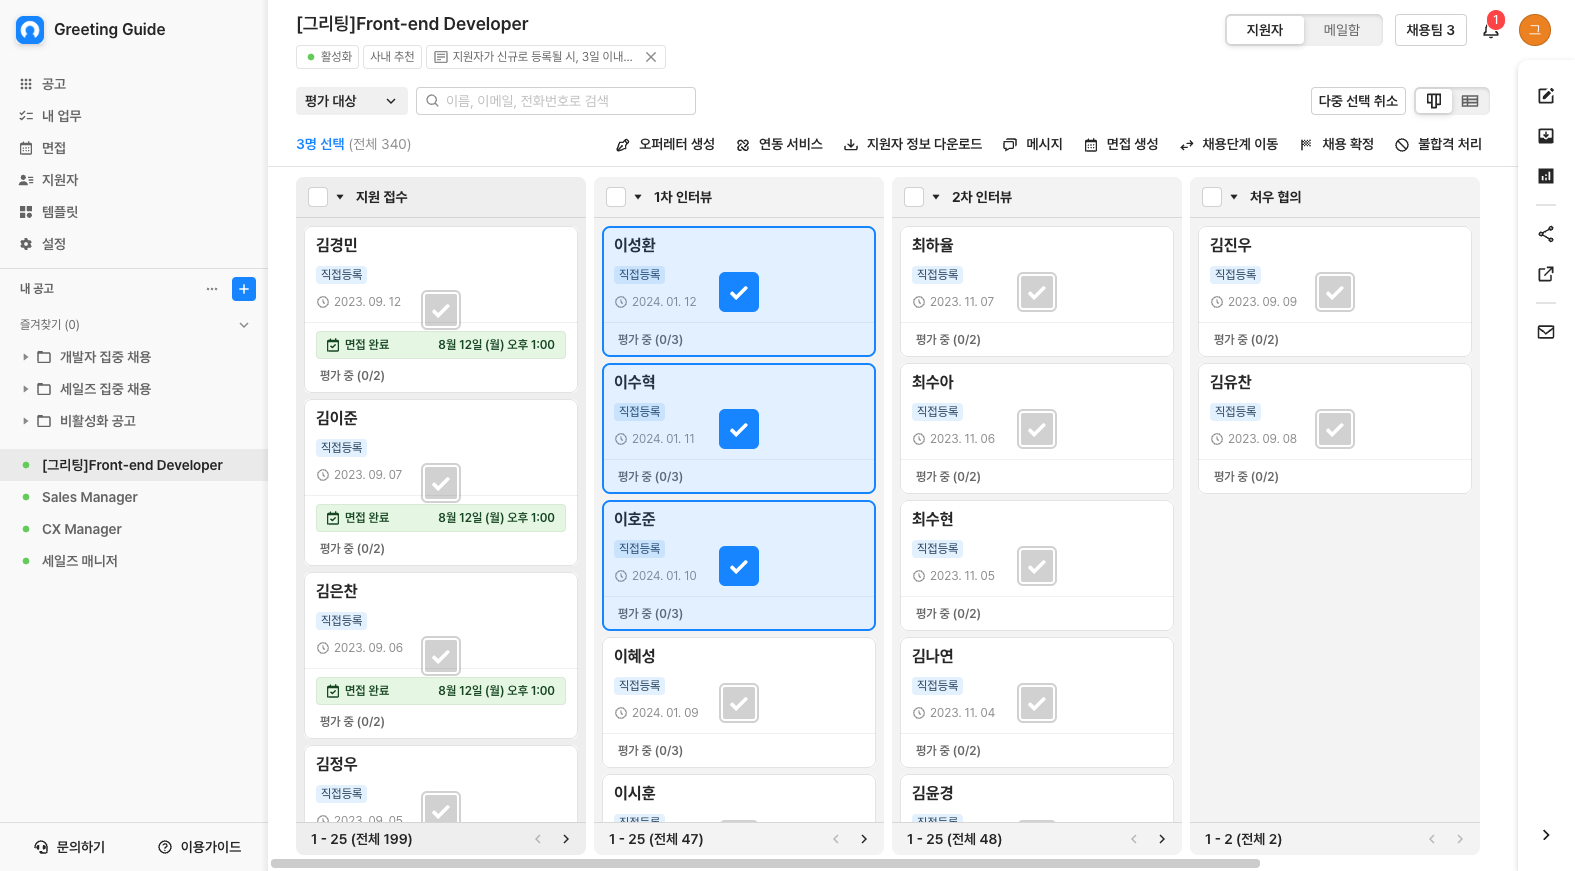Open dropdown arrow beside 1차 인터뷰 header

[x=638, y=197]
